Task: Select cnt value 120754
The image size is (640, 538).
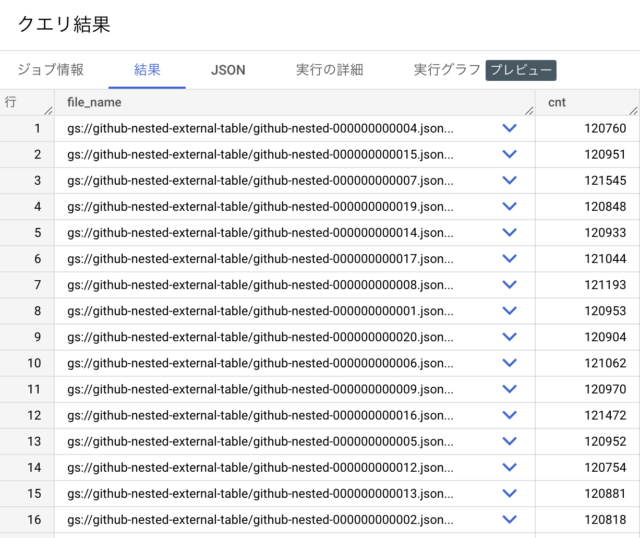Action: pos(605,467)
